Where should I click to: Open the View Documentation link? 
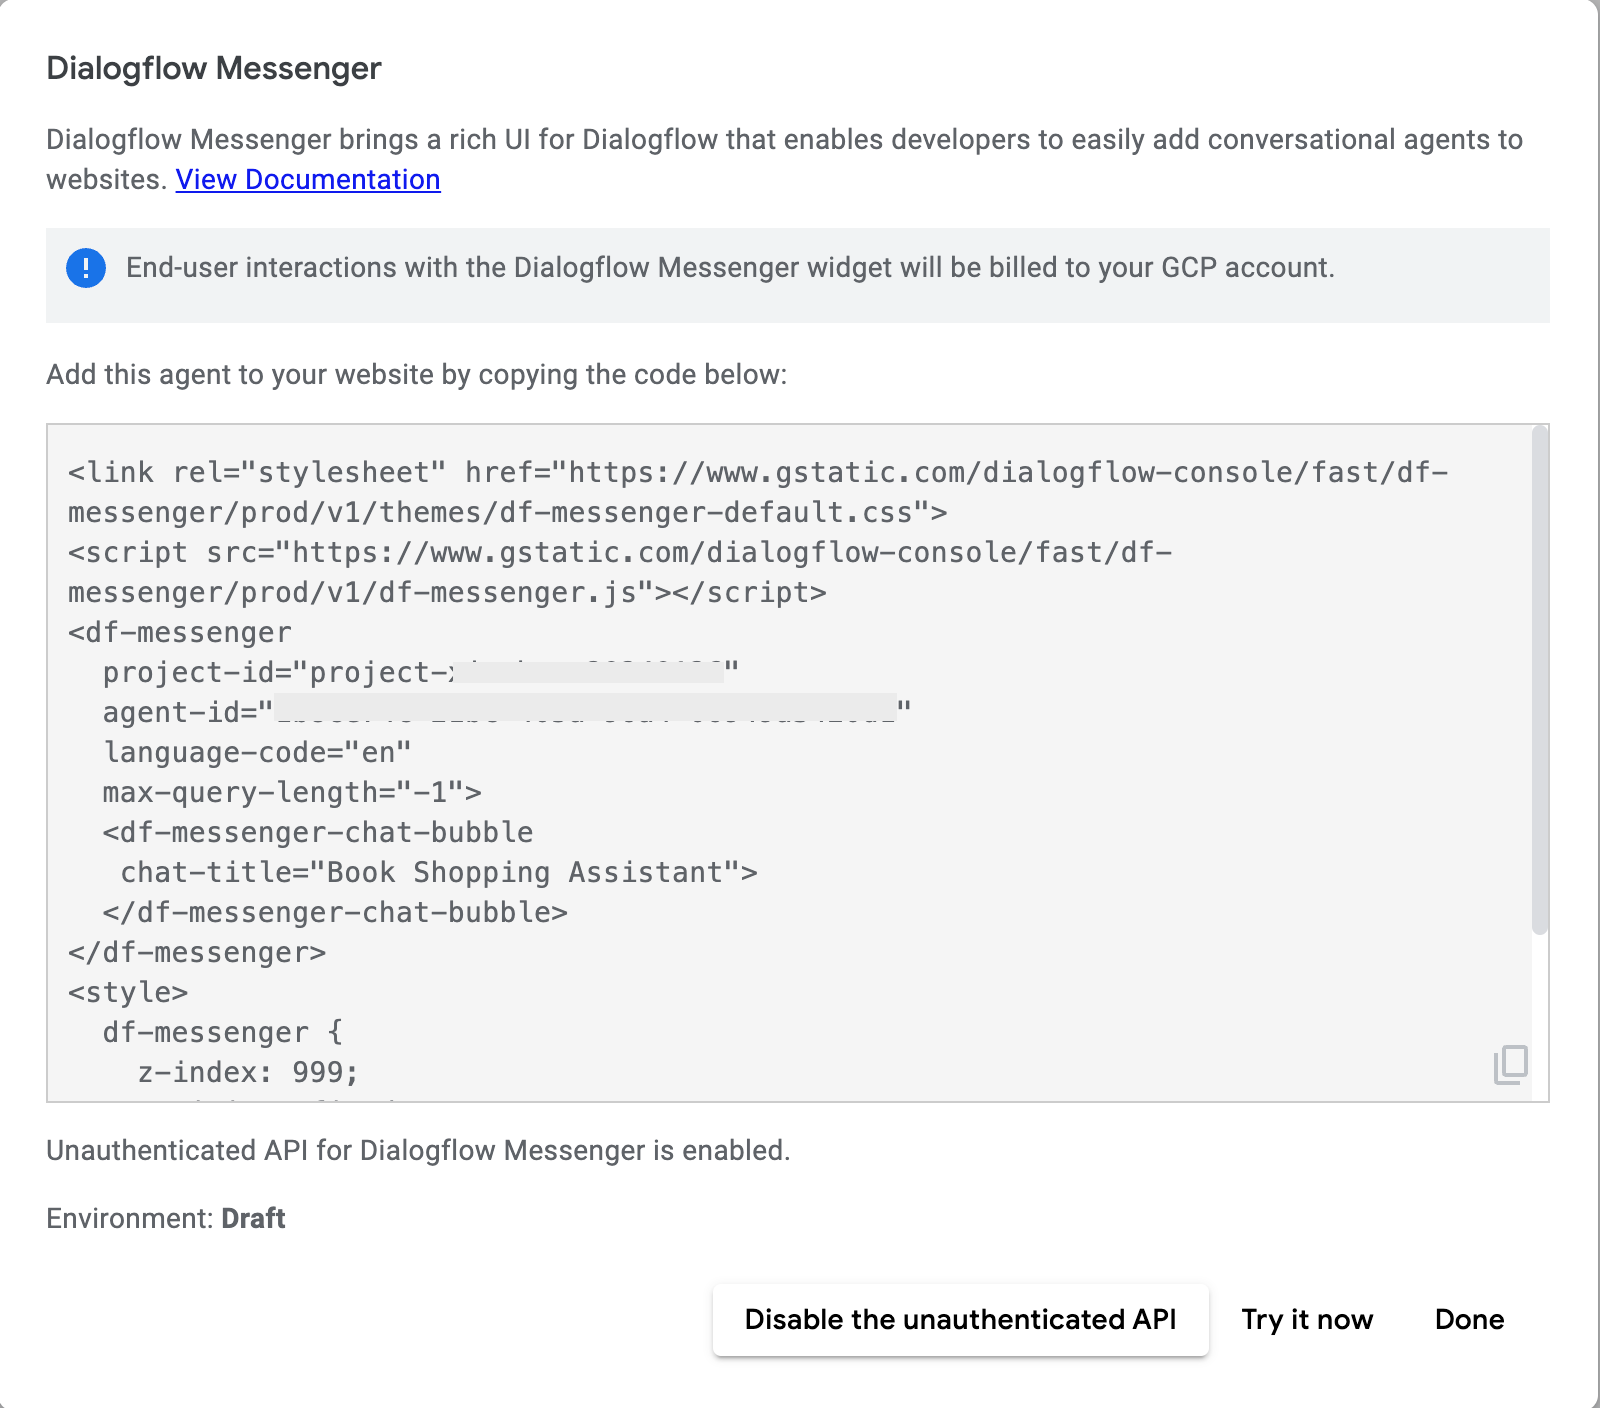click(x=308, y=180)
